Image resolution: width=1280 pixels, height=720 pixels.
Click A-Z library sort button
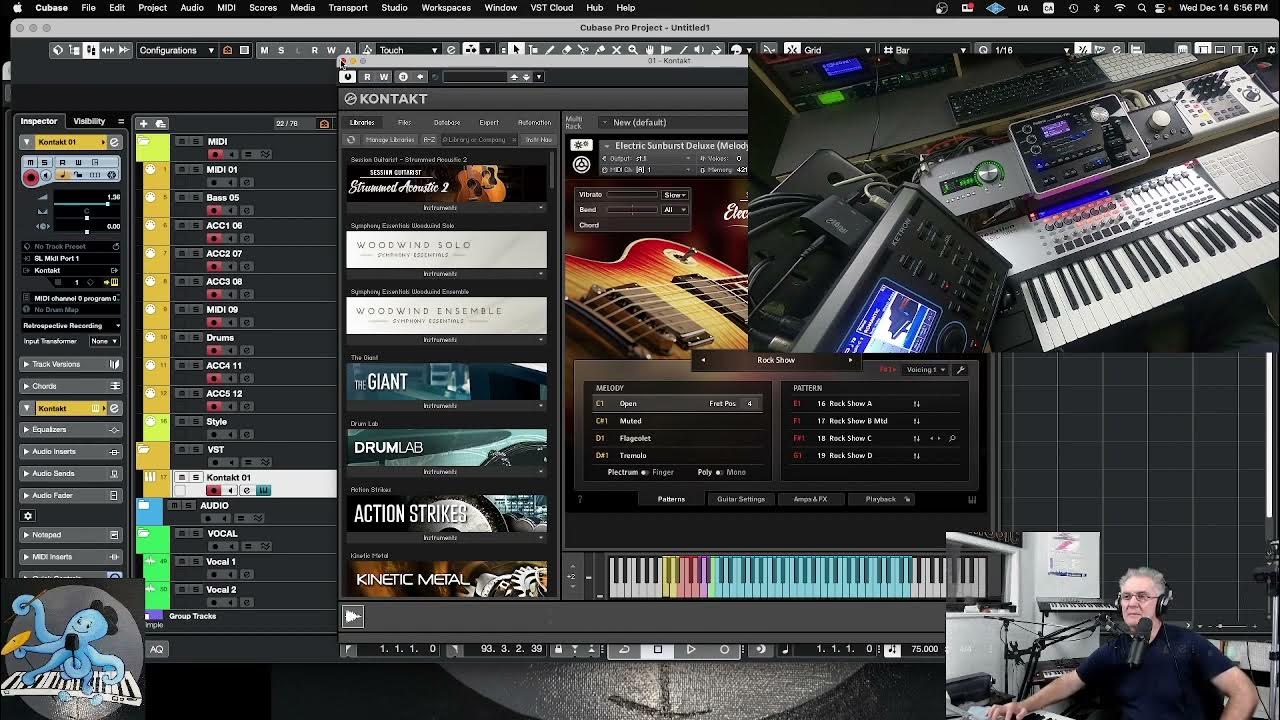(x=429, y=140)
